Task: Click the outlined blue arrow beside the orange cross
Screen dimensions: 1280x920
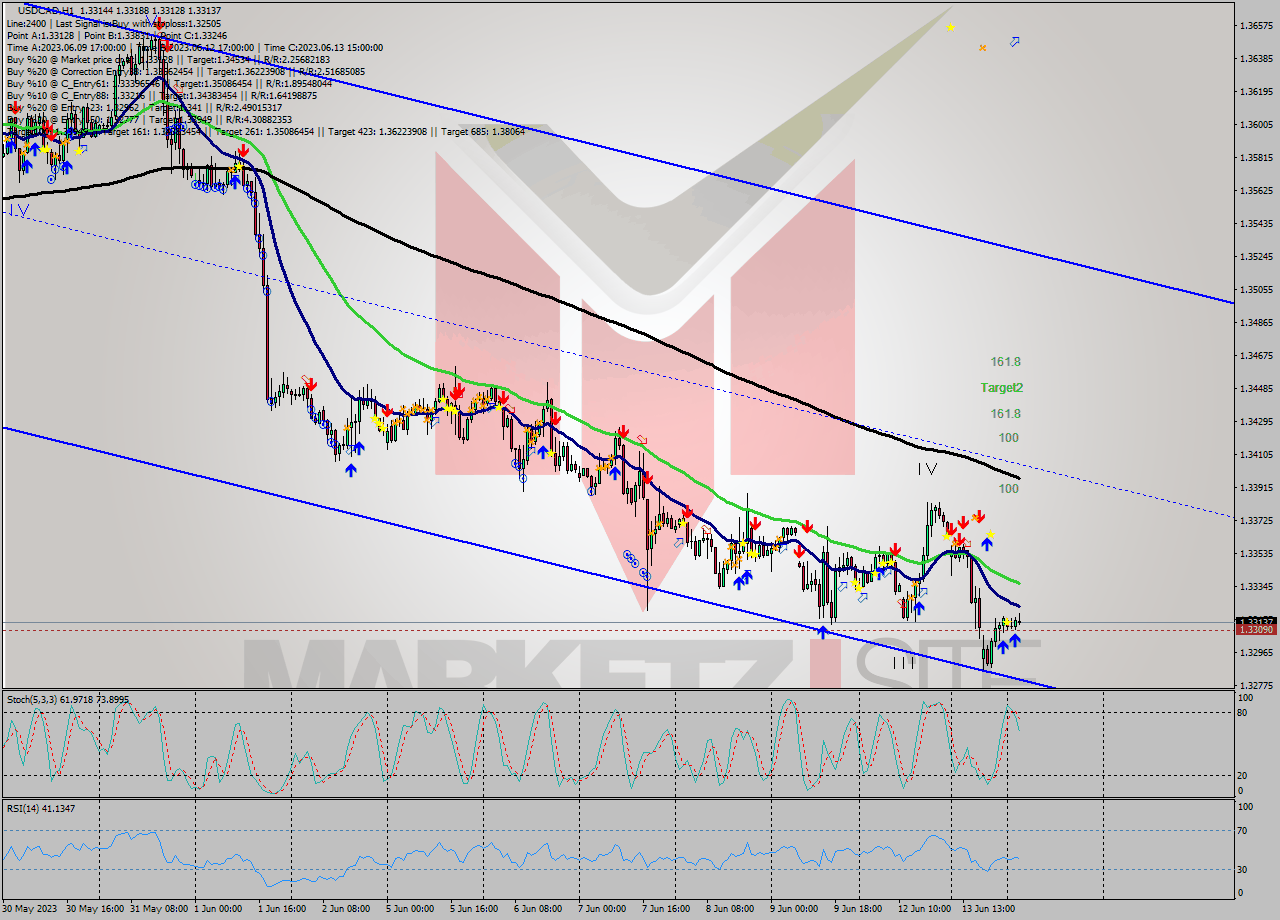Action: pos(1015,41)
